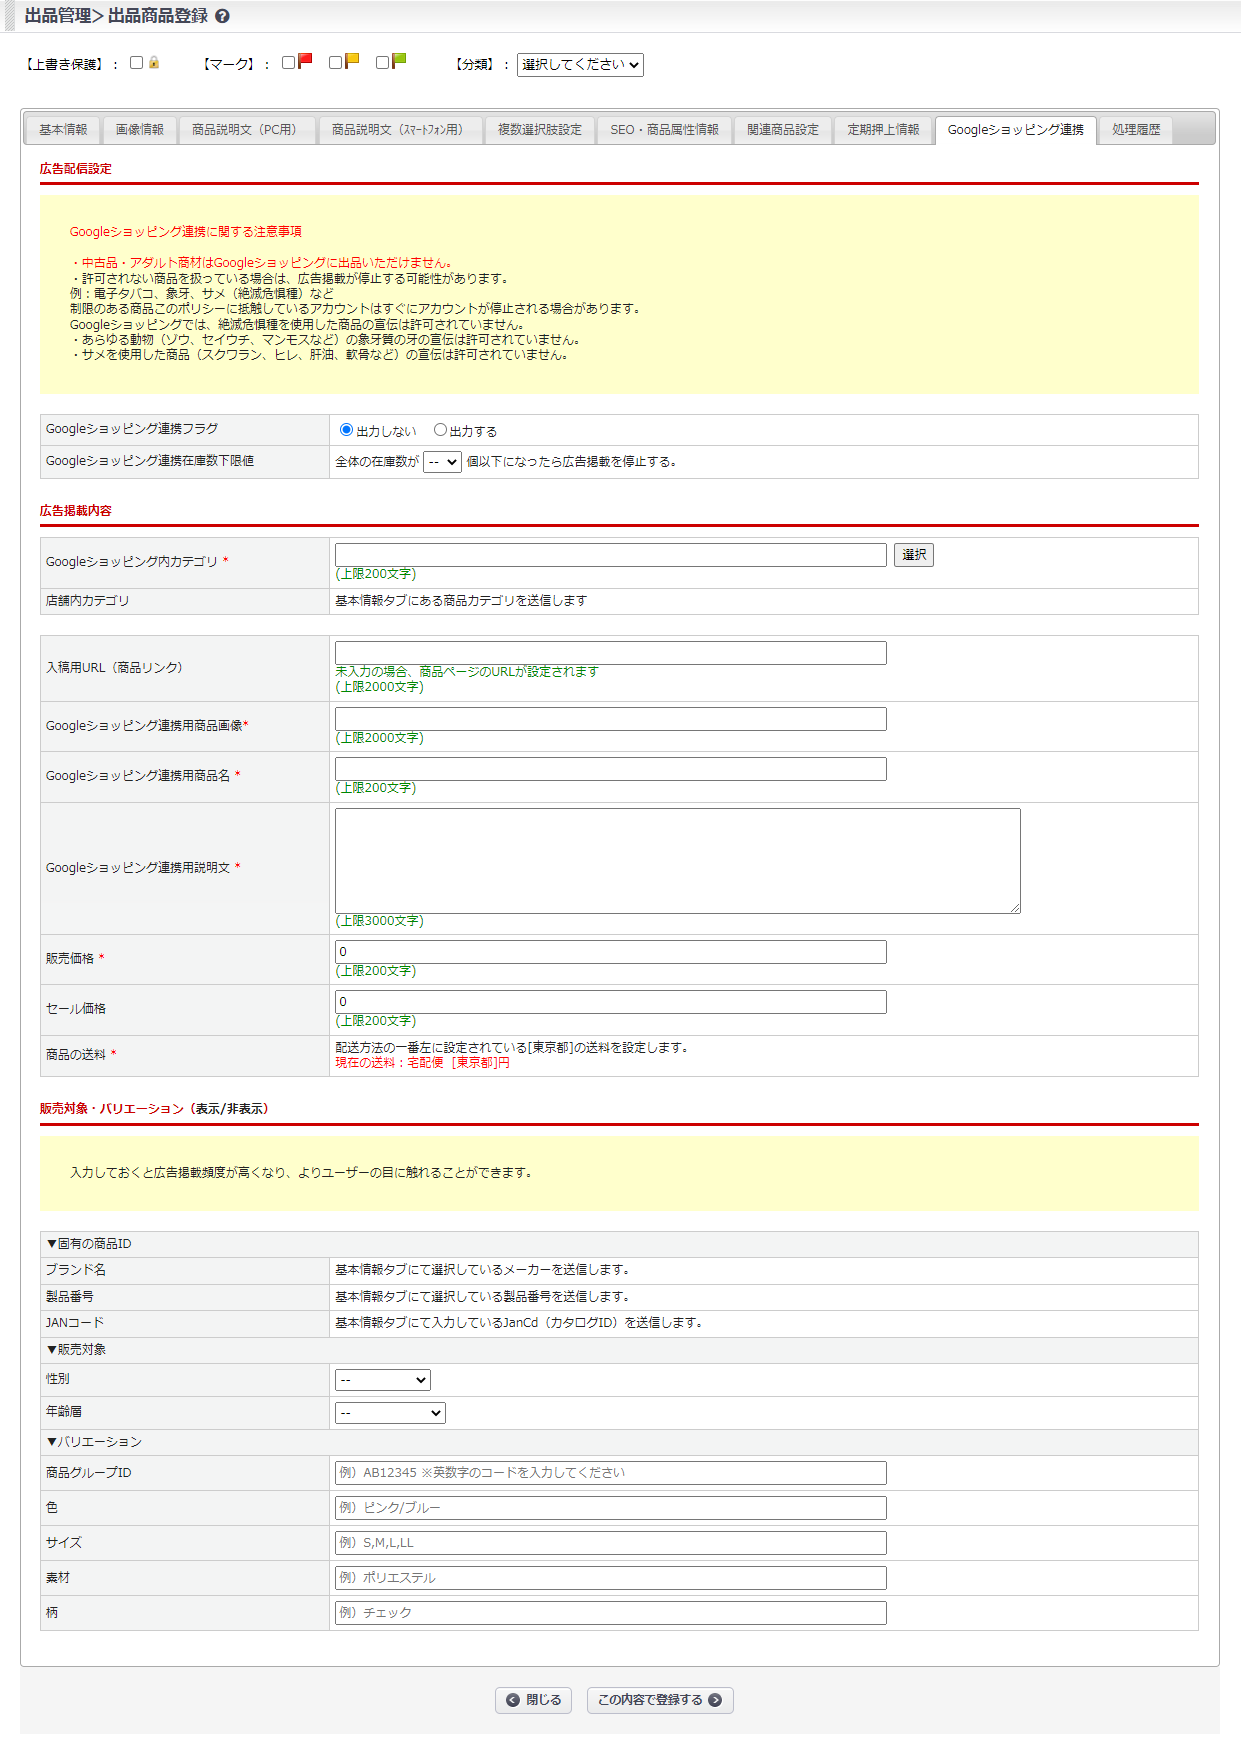Go to the 処理履歴 tab

[1136, 130]
